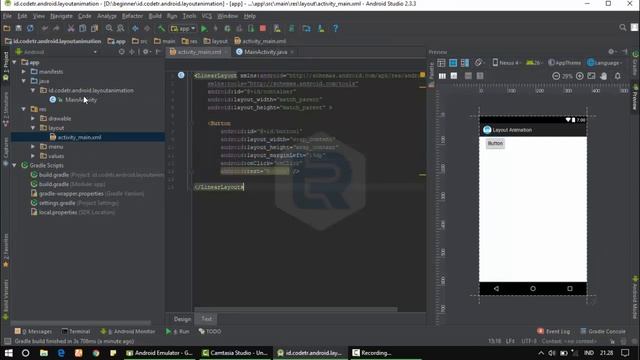Open the Preview panel gear settings
Viewport: 640px width, 360px height.
612,52
